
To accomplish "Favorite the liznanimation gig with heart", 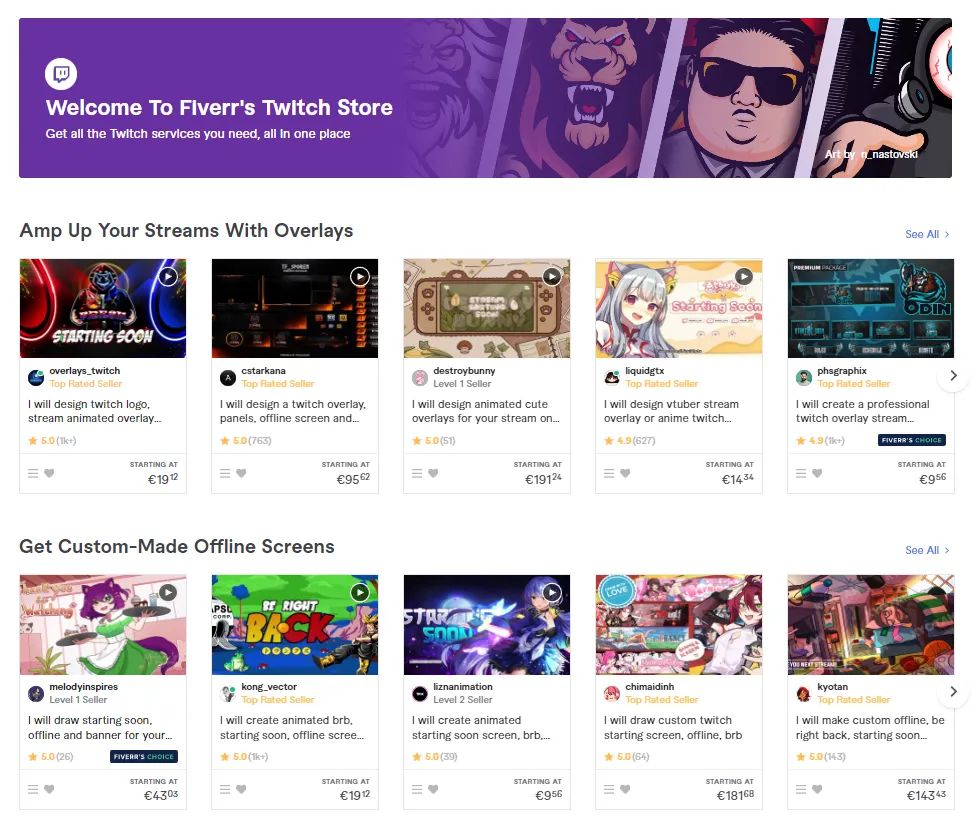I will click(433, 789).
